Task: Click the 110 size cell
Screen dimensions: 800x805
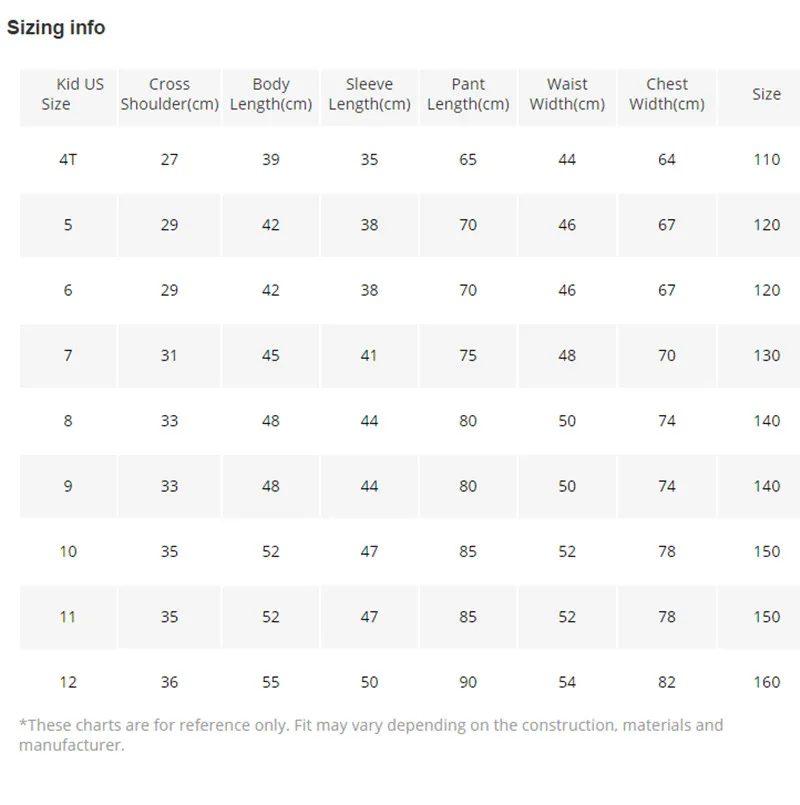Action: 766,160
